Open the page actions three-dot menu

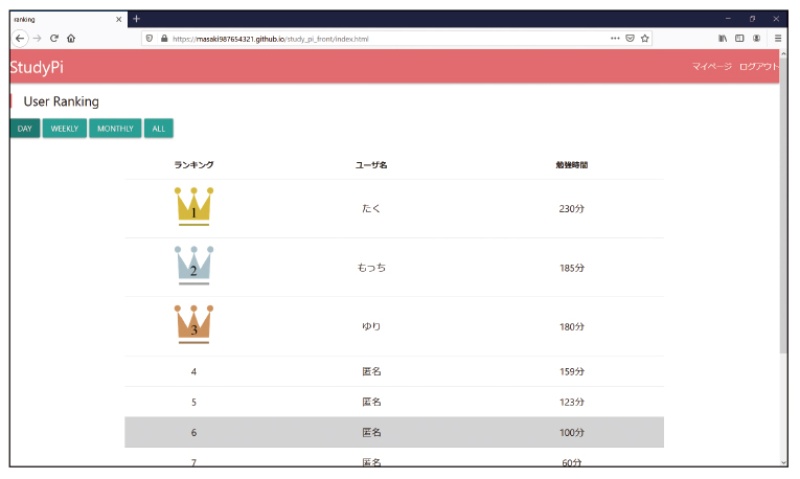pyautogui.click(x=615, y=38)
